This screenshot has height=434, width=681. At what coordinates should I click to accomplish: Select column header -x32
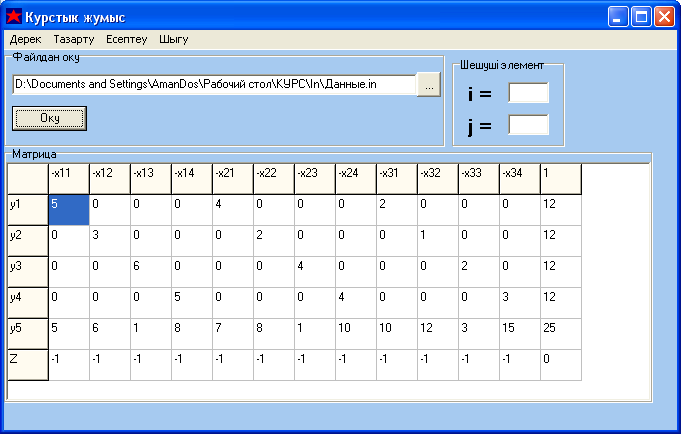pos(438,179)
